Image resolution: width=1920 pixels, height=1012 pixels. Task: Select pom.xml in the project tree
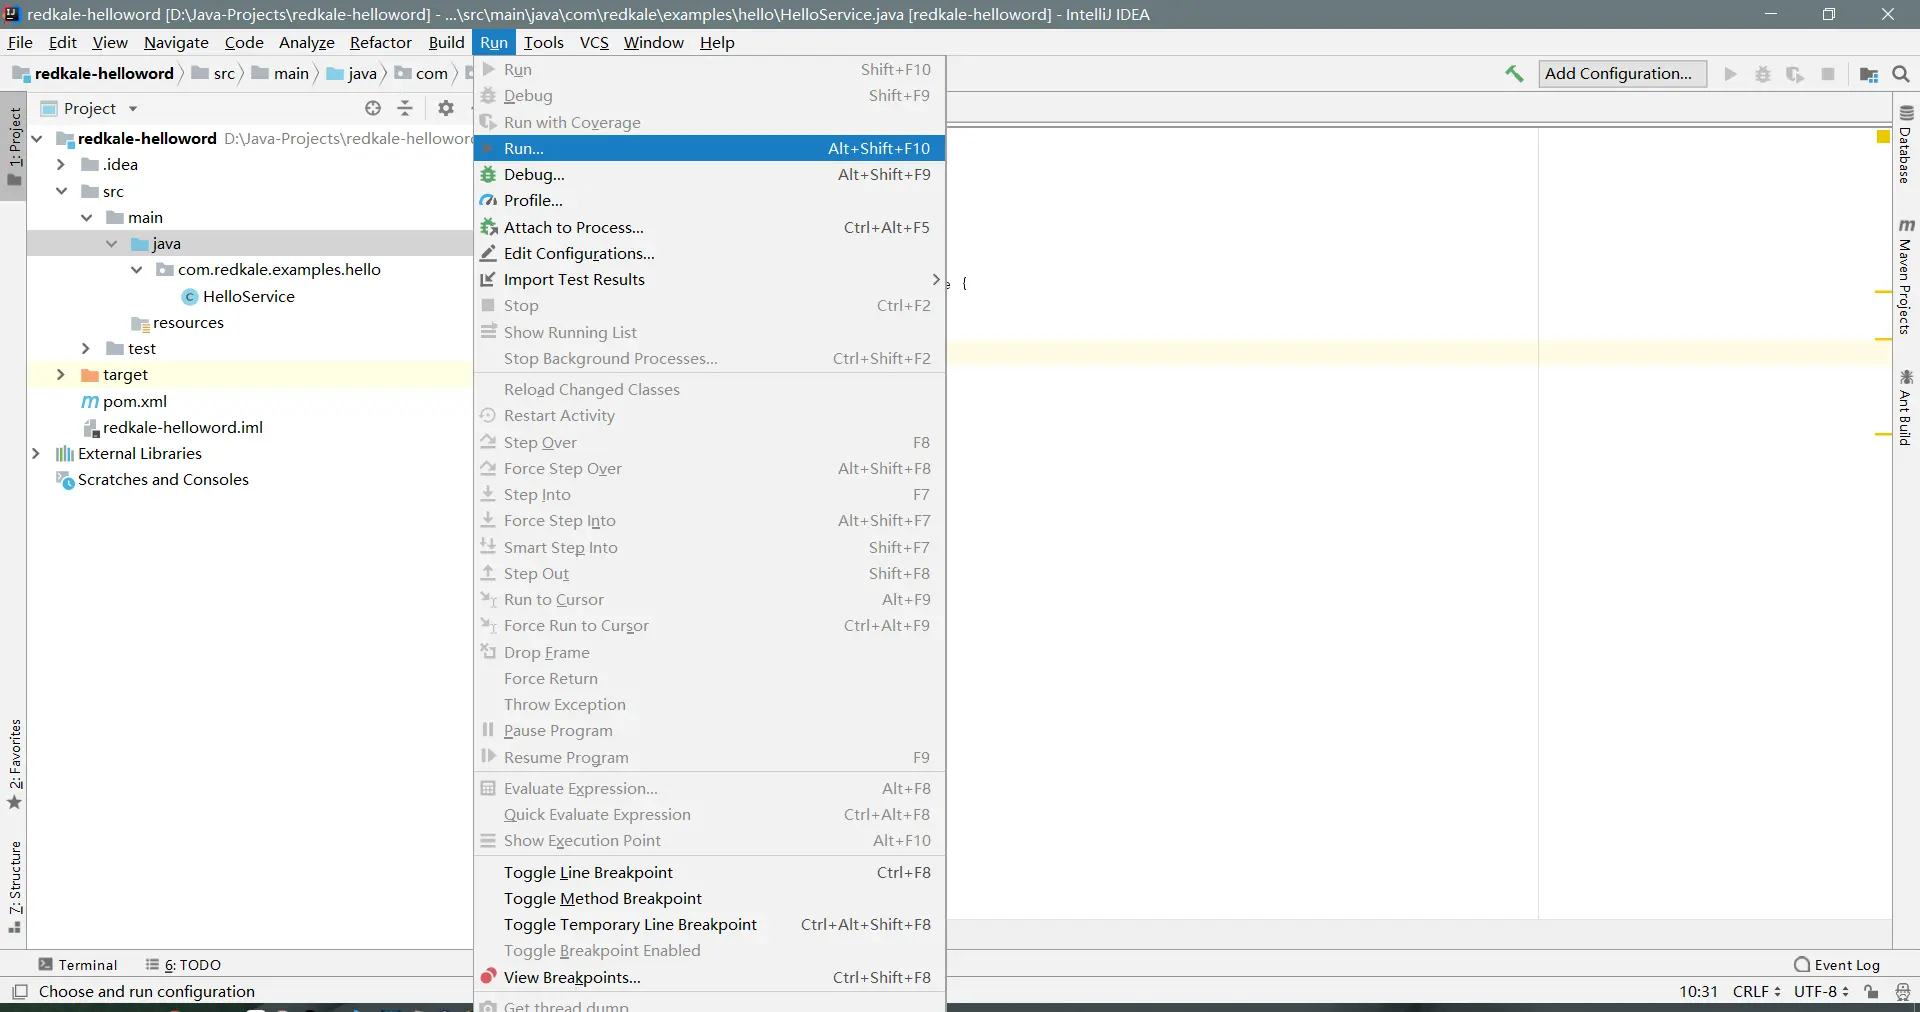click(x=124, y=401)
